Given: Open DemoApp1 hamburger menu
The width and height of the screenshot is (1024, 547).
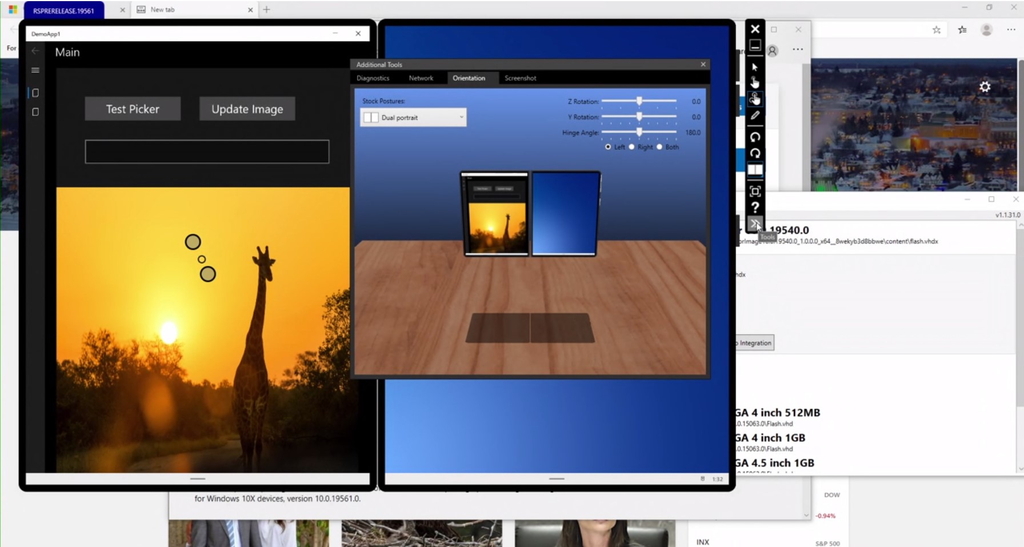Looking at the screenshot, I should [x=35, y=70].
